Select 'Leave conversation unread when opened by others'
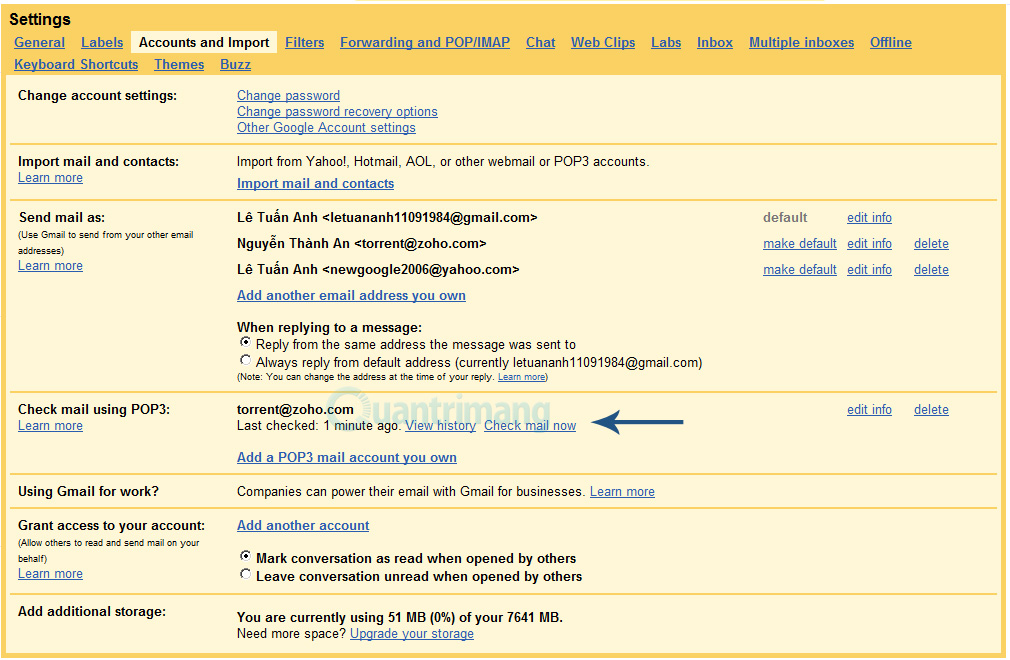 point(245,574)
